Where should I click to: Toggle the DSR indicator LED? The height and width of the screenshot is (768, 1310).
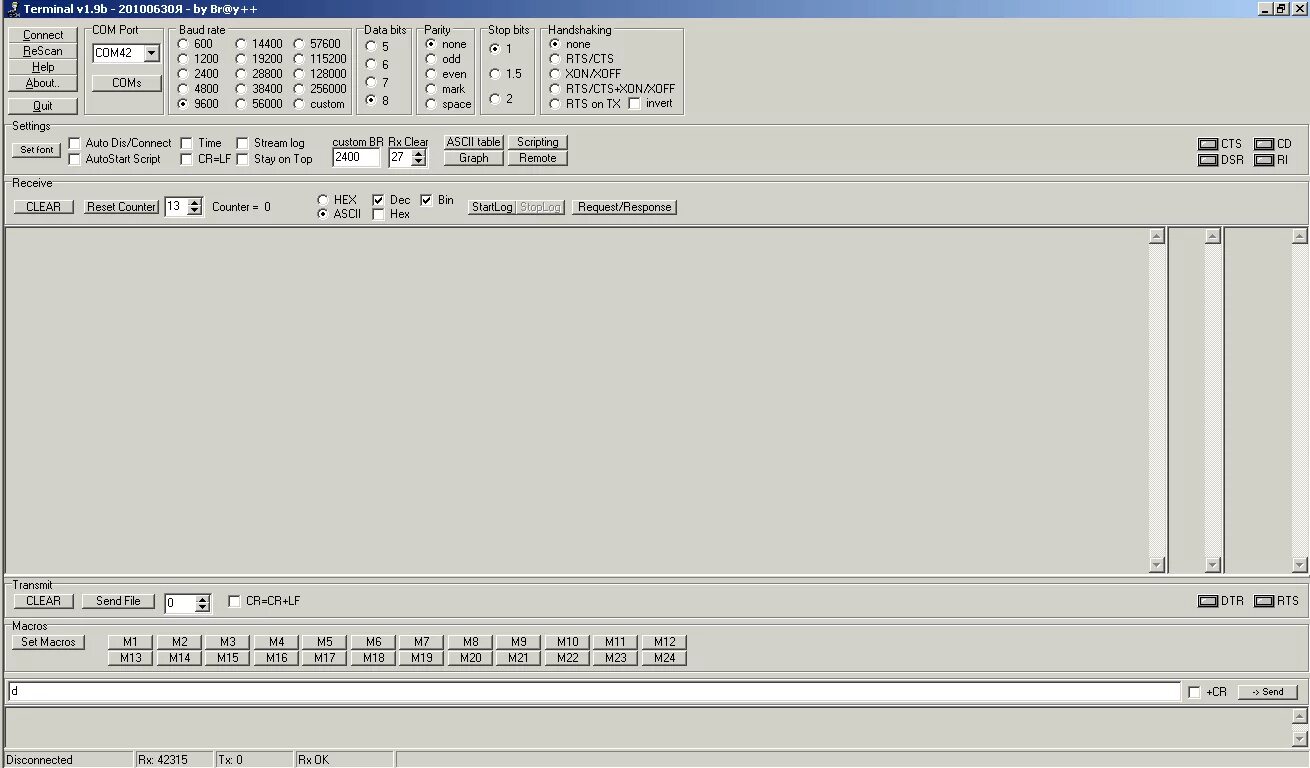pos(1208,160)
